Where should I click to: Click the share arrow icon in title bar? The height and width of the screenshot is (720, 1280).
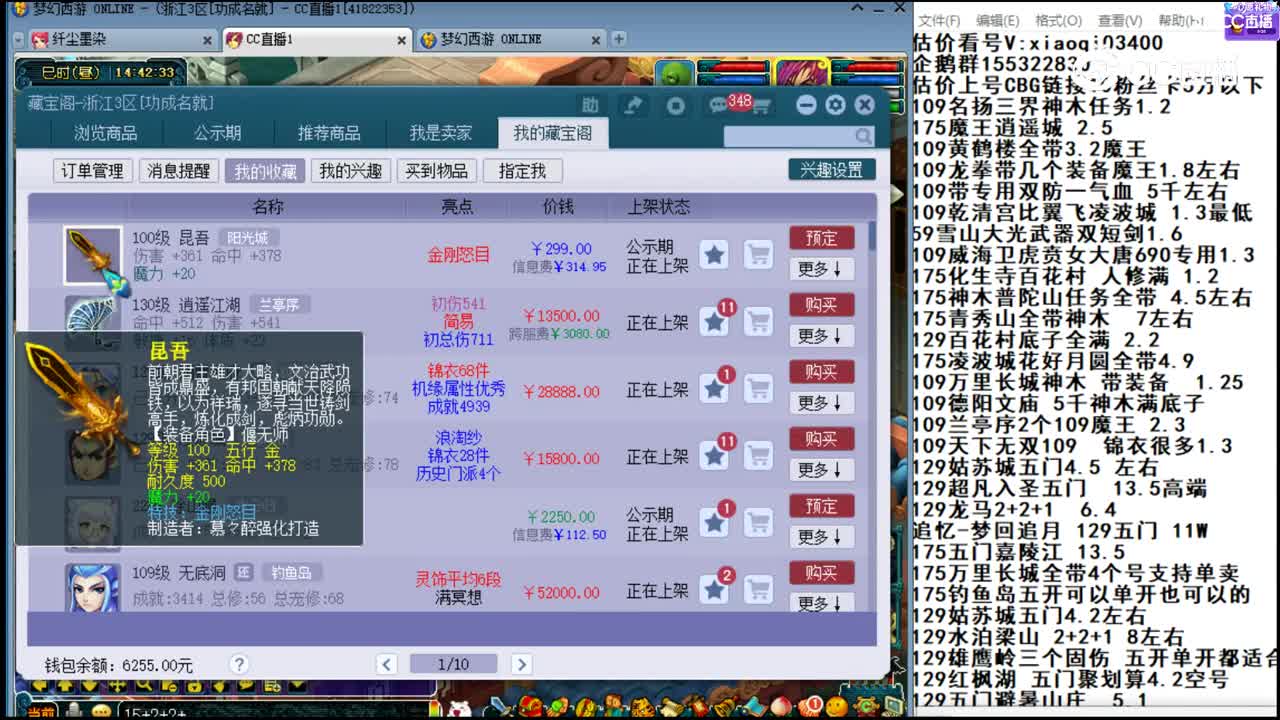[632, 104]
